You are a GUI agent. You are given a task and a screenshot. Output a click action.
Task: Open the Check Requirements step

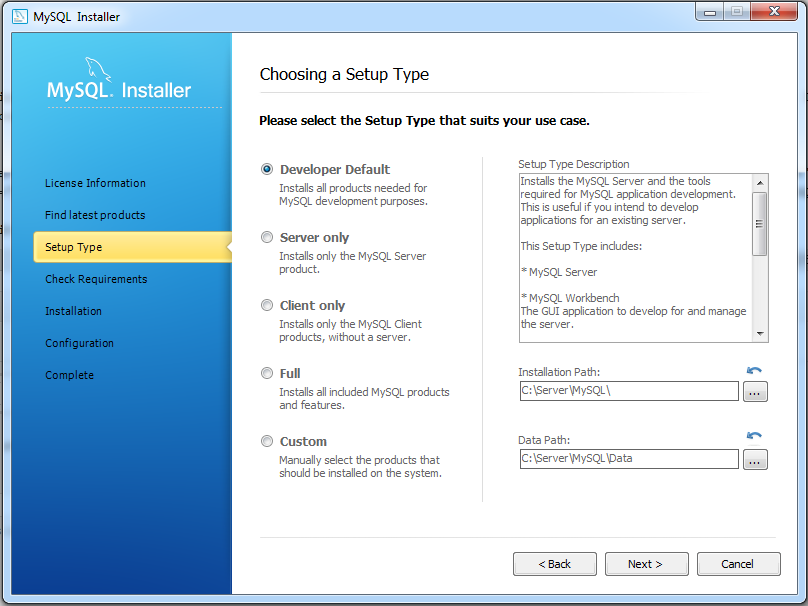[x=96, y=279]
